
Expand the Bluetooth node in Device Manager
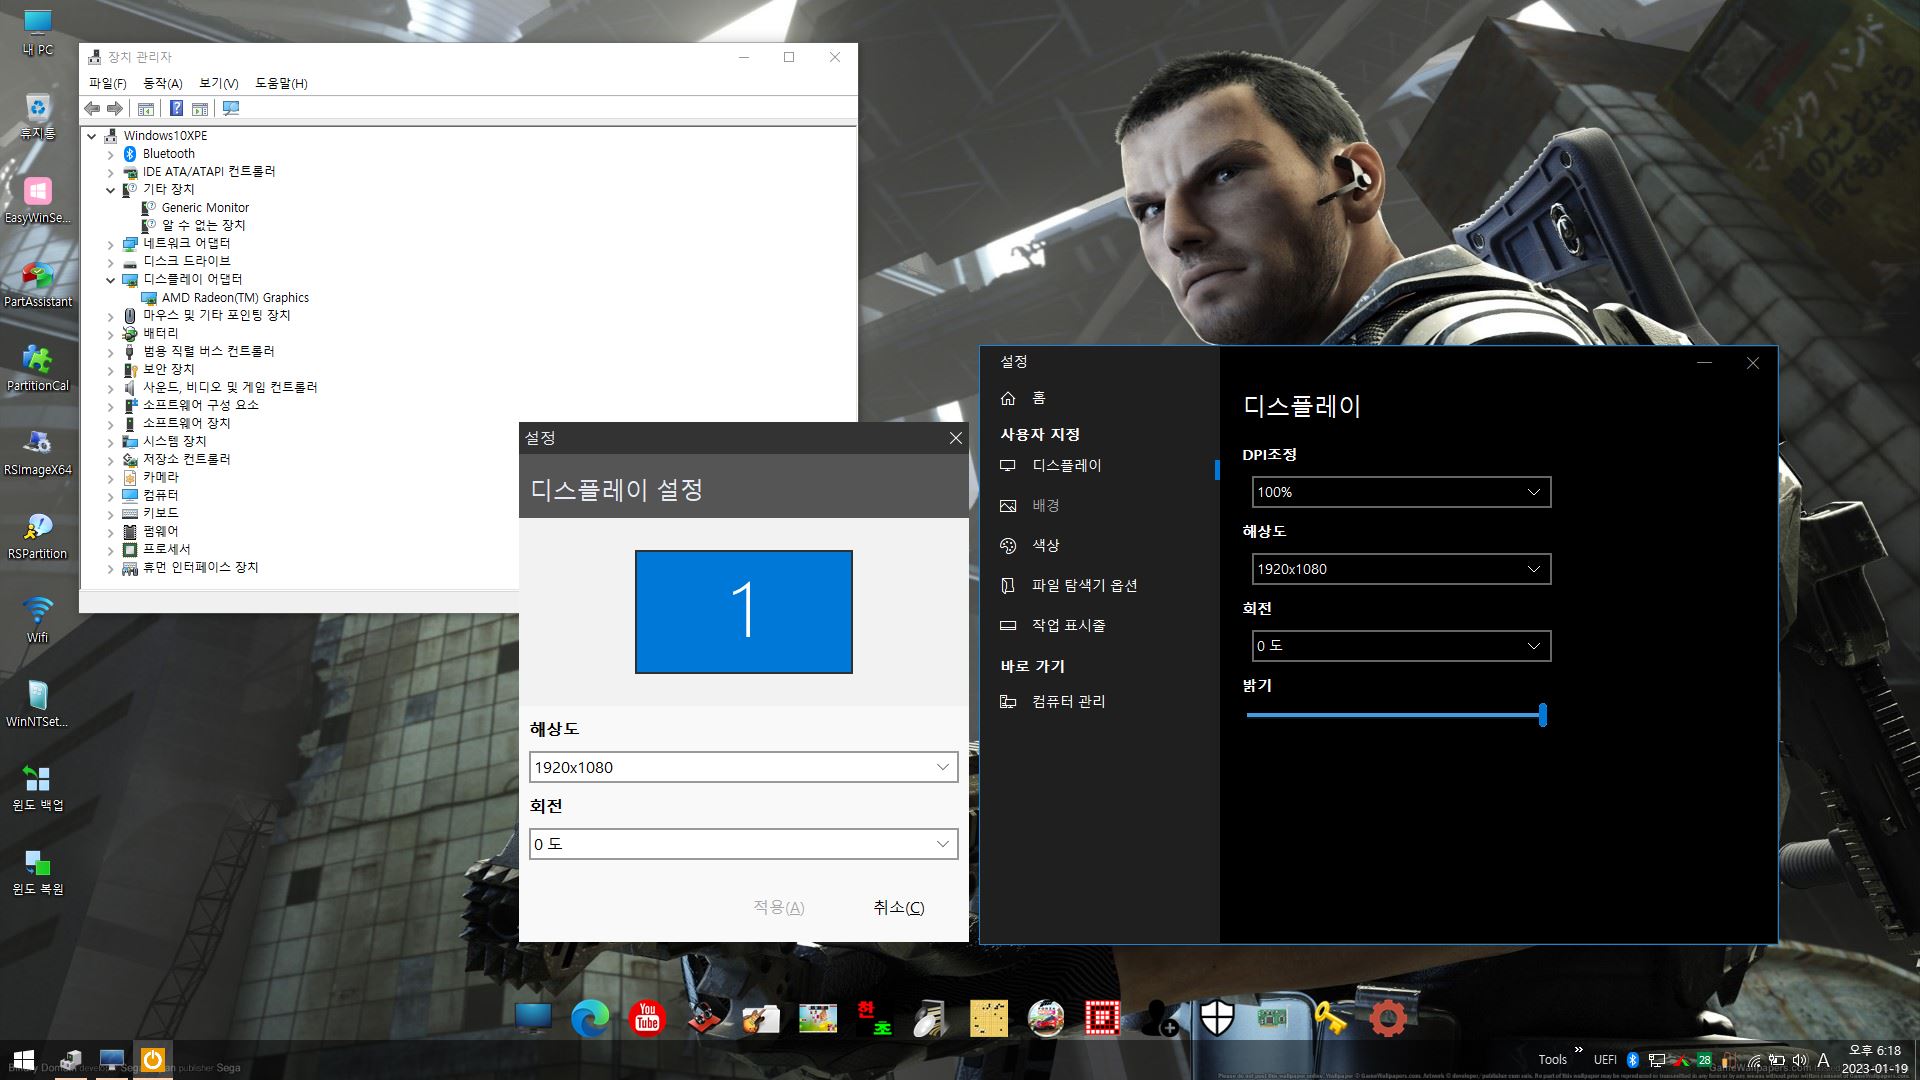tap(111, 154)
